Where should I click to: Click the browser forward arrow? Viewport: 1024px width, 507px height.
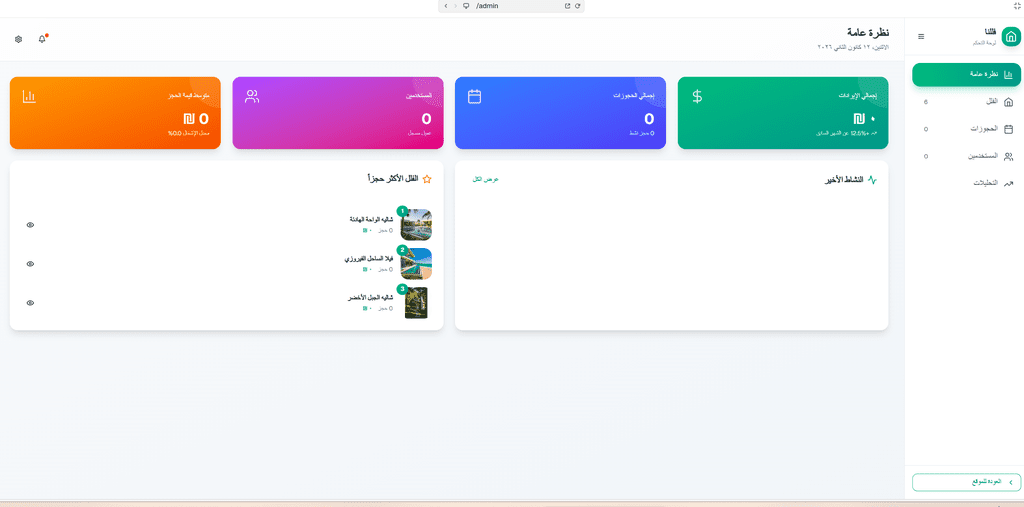[455, 6]
